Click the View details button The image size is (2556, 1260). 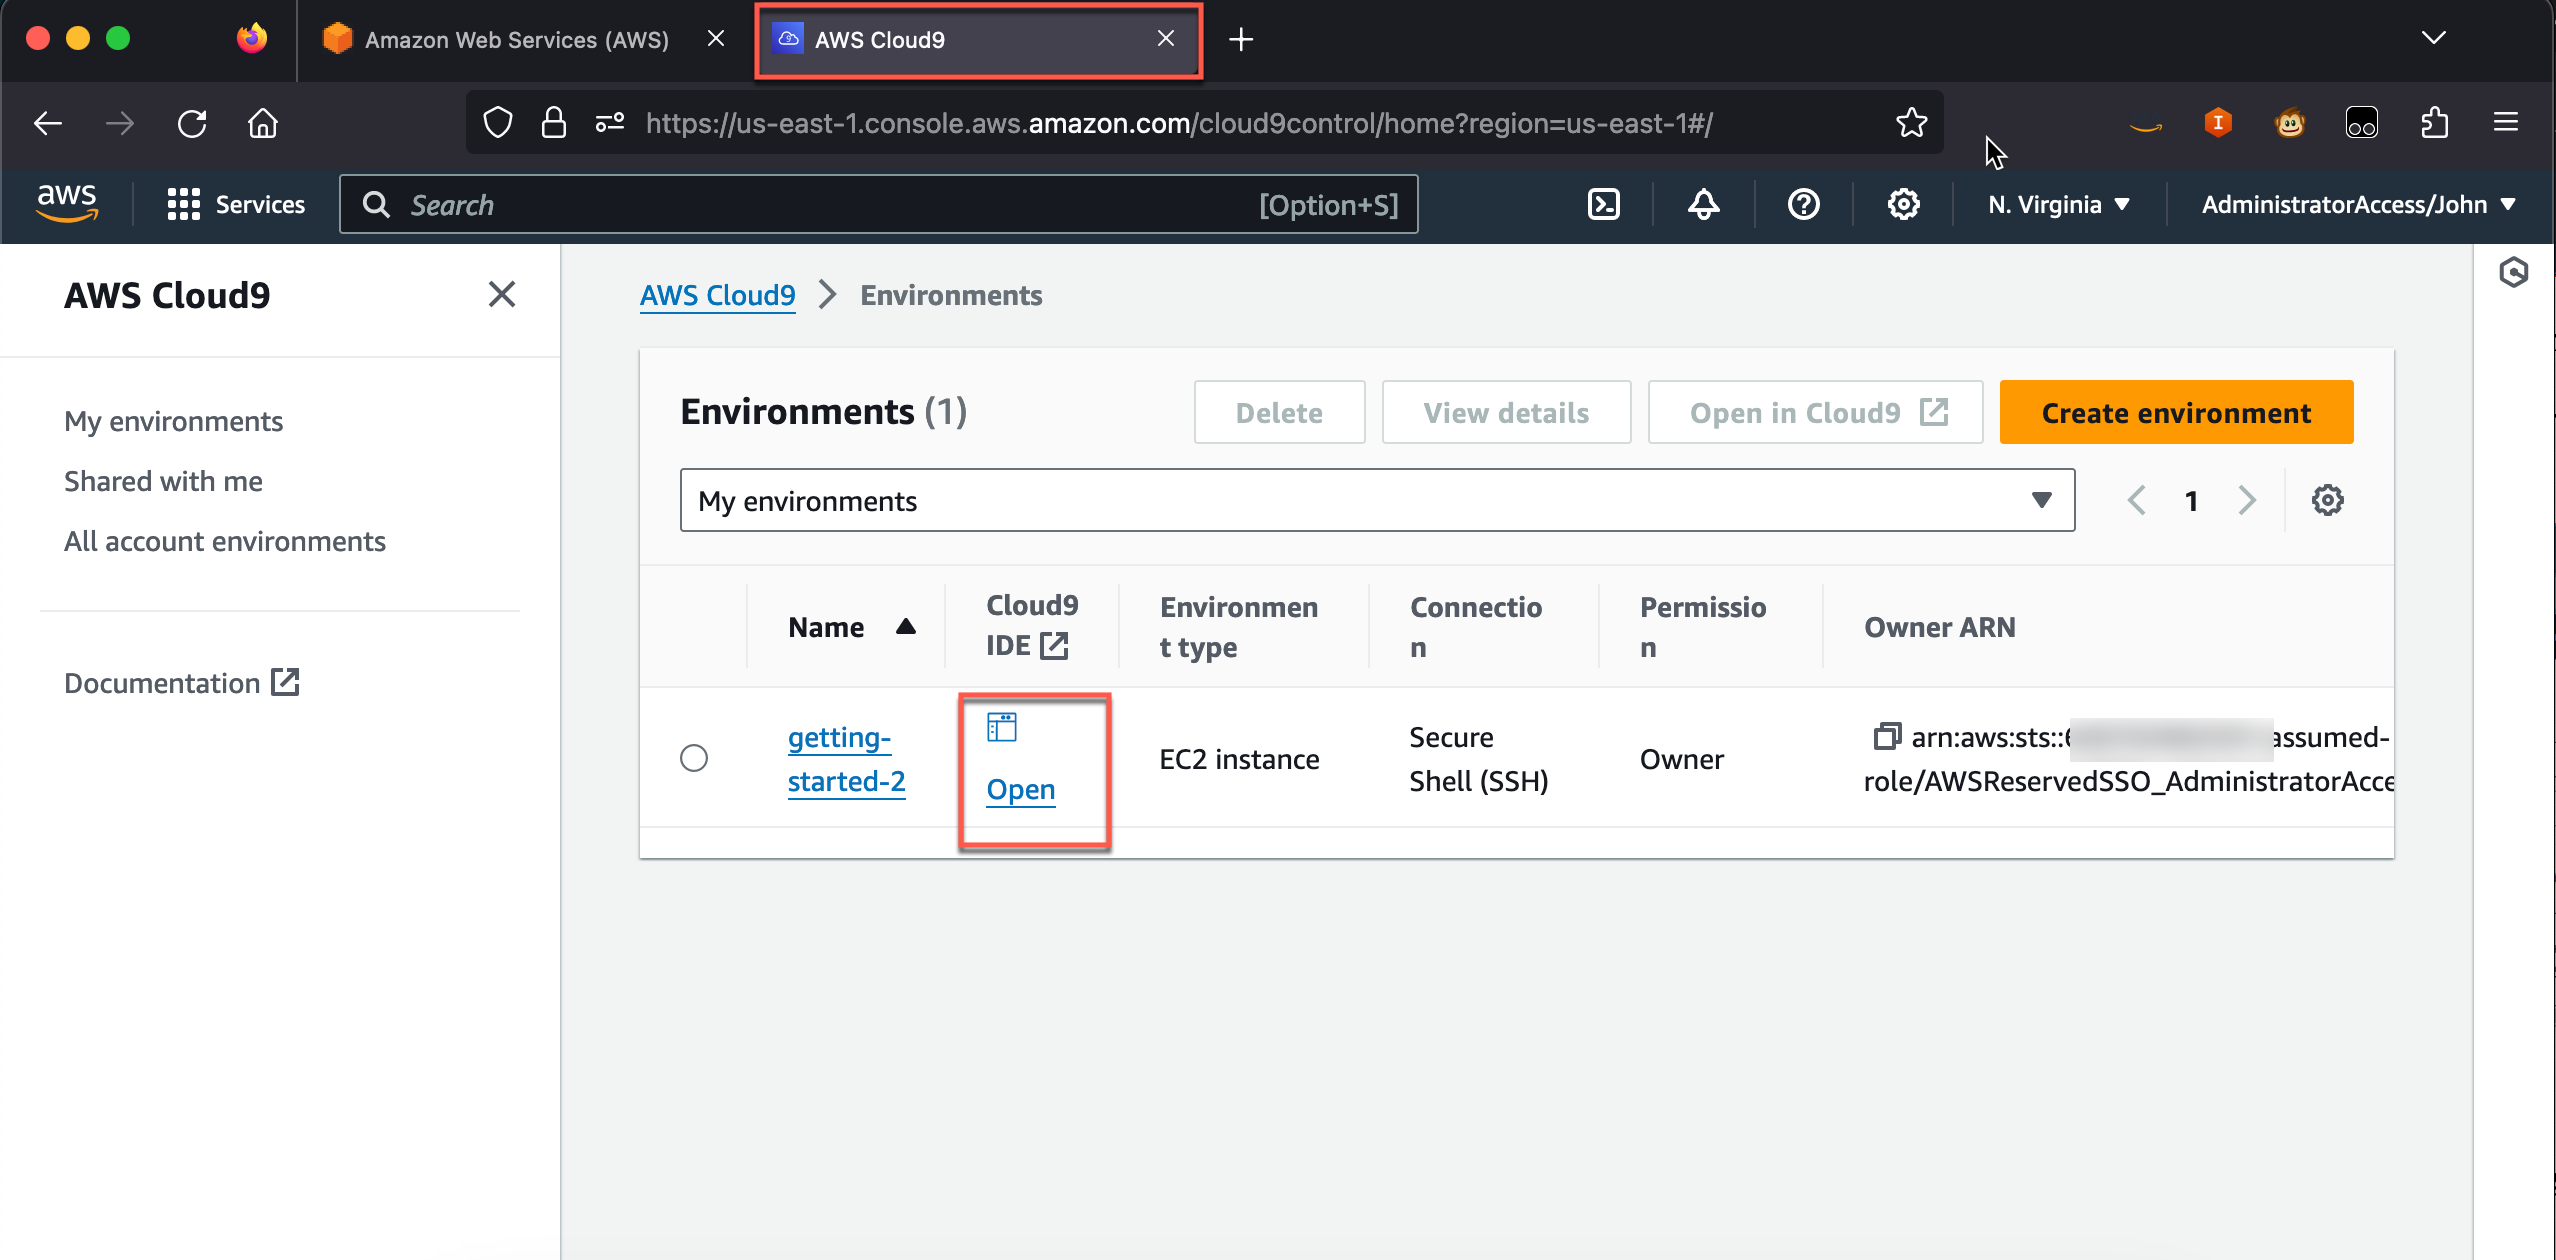(1506, 412)
